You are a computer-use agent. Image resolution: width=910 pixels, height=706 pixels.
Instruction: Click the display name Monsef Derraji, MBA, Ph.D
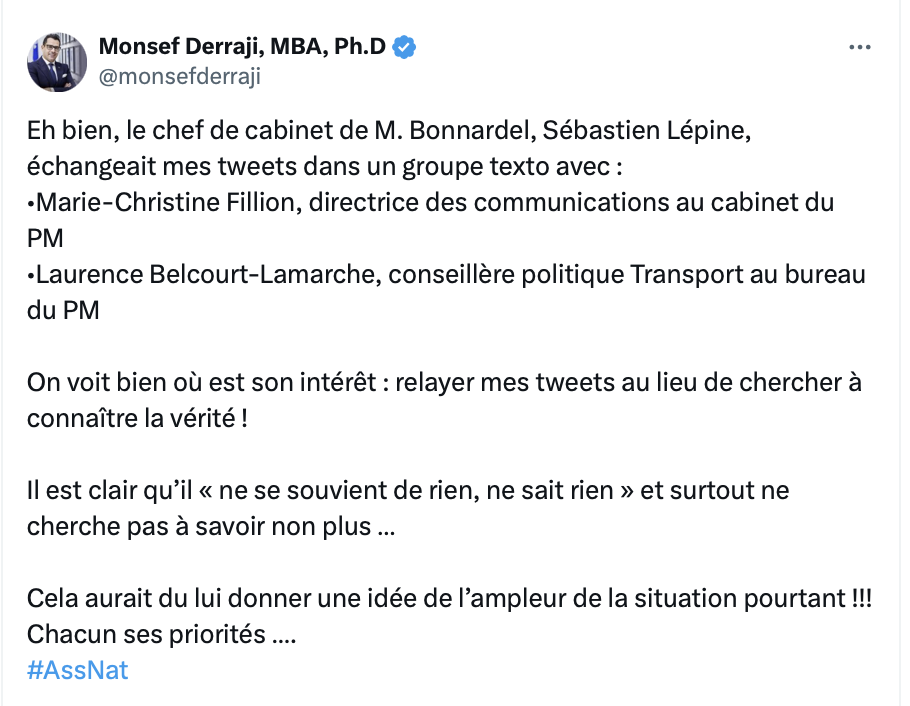pyautogui.click(x=242, y=46)
